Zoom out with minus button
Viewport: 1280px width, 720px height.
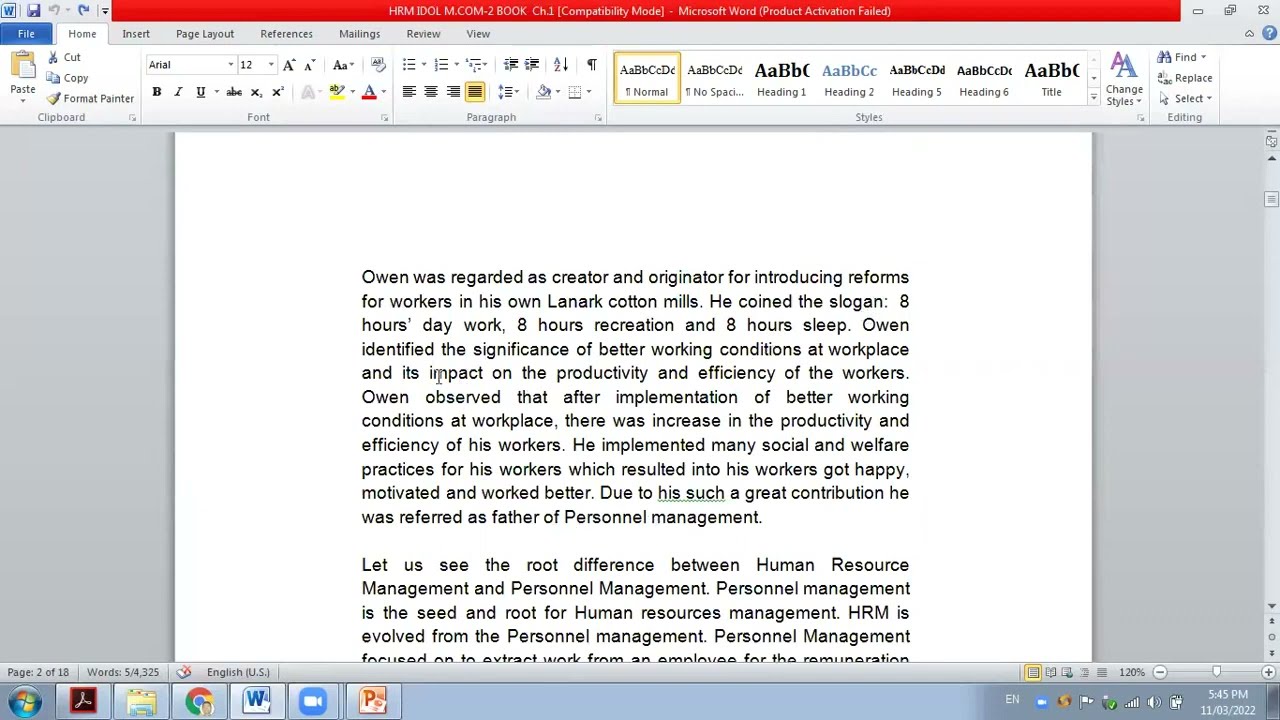click(x=1160, y=673)
